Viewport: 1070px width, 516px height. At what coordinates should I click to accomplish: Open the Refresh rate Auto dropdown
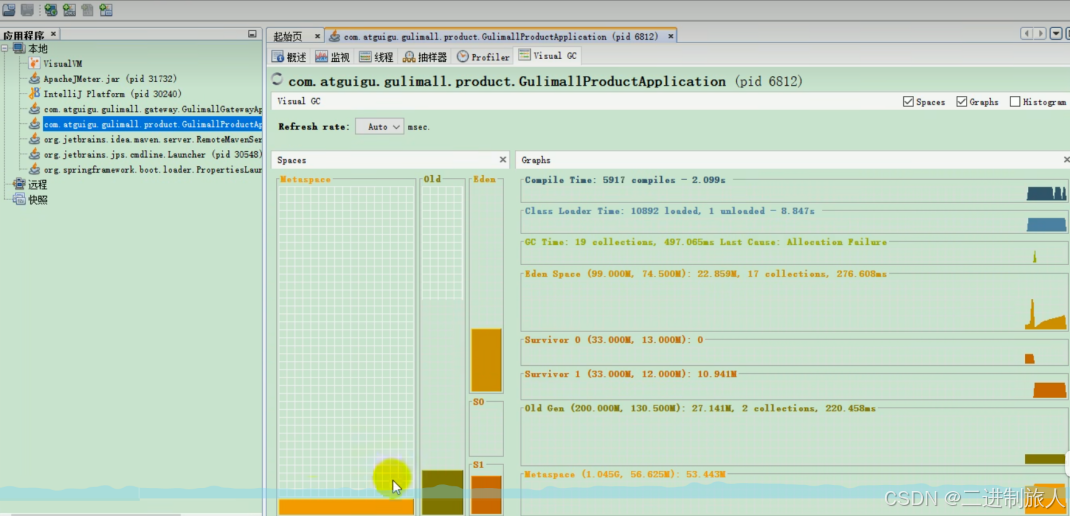pos(379,126)
